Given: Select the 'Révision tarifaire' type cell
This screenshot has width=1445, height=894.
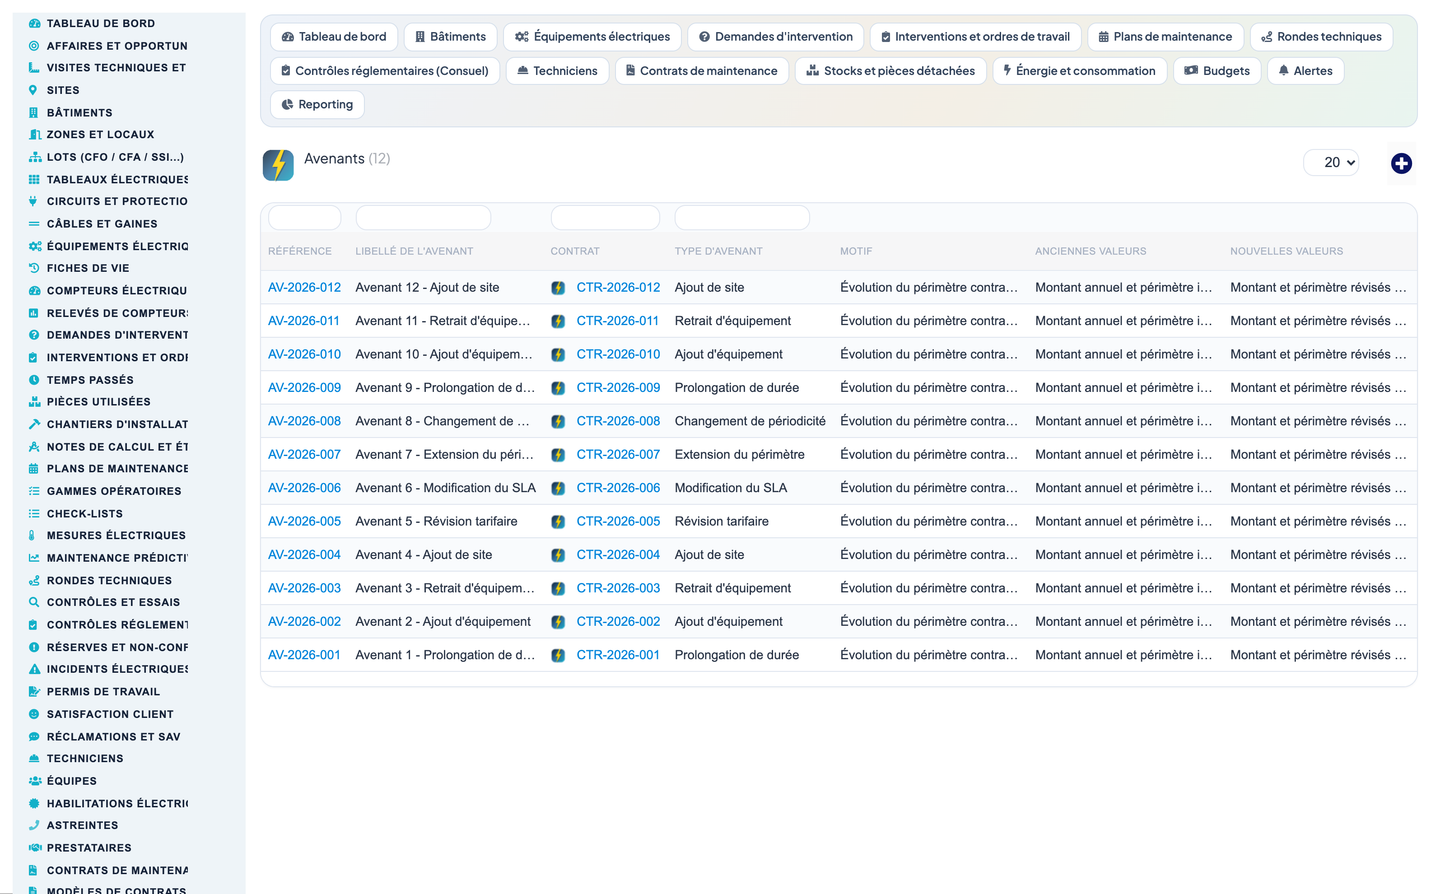Looking at the screenshot, I should pyautogui.click(x=722, y=522).
